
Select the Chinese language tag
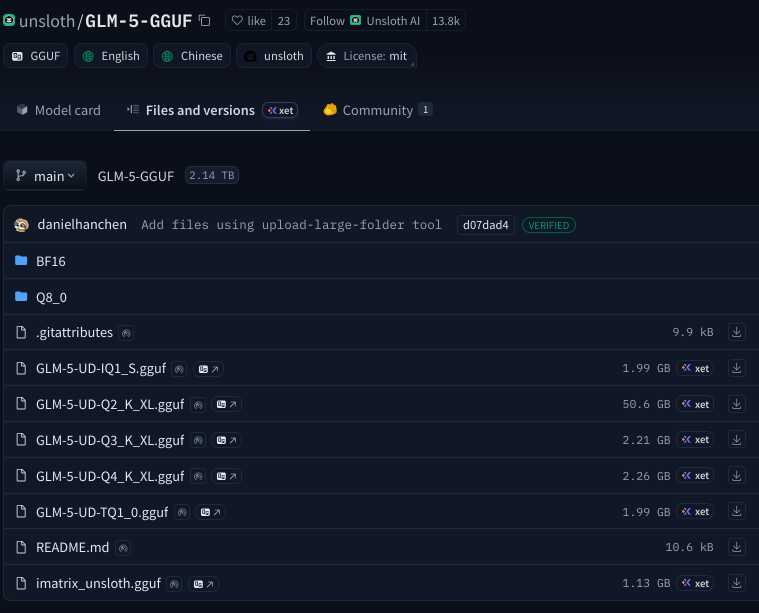[x=192, y=56]
